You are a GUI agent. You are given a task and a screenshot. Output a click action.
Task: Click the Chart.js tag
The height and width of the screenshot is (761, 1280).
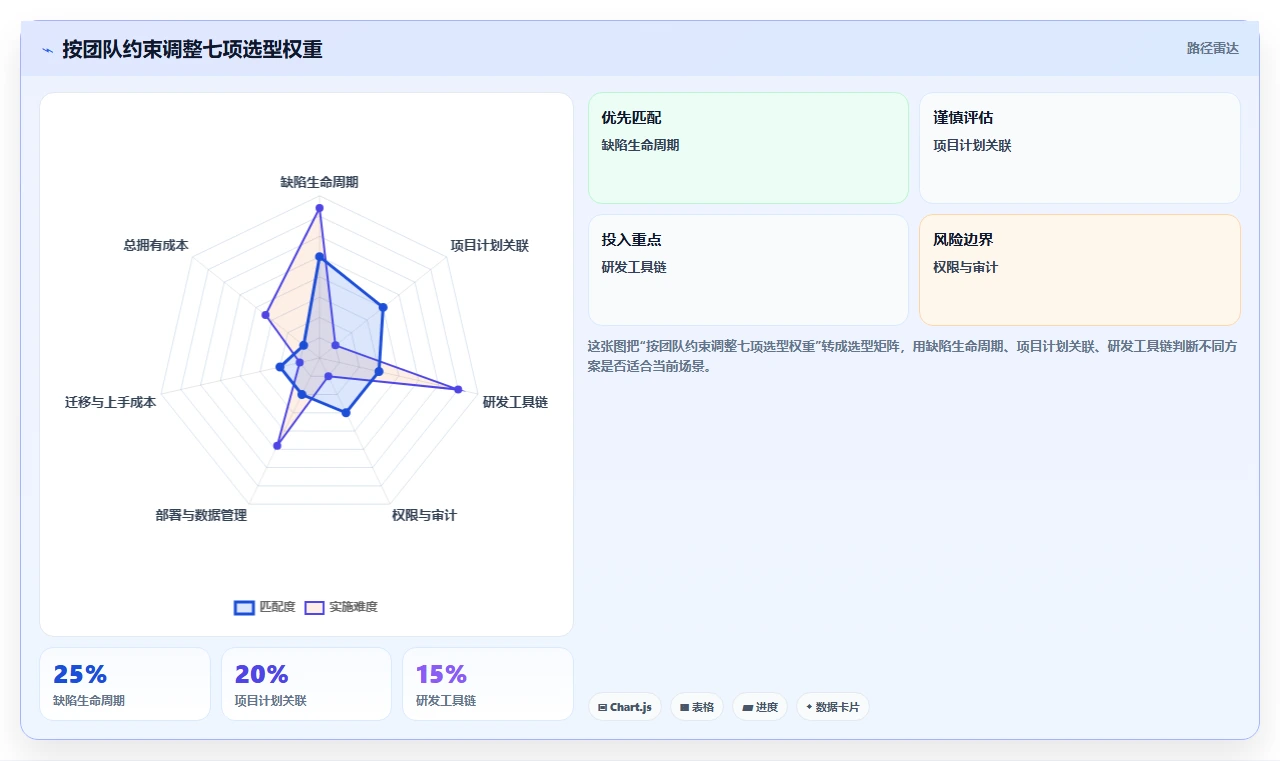(624, 707)
